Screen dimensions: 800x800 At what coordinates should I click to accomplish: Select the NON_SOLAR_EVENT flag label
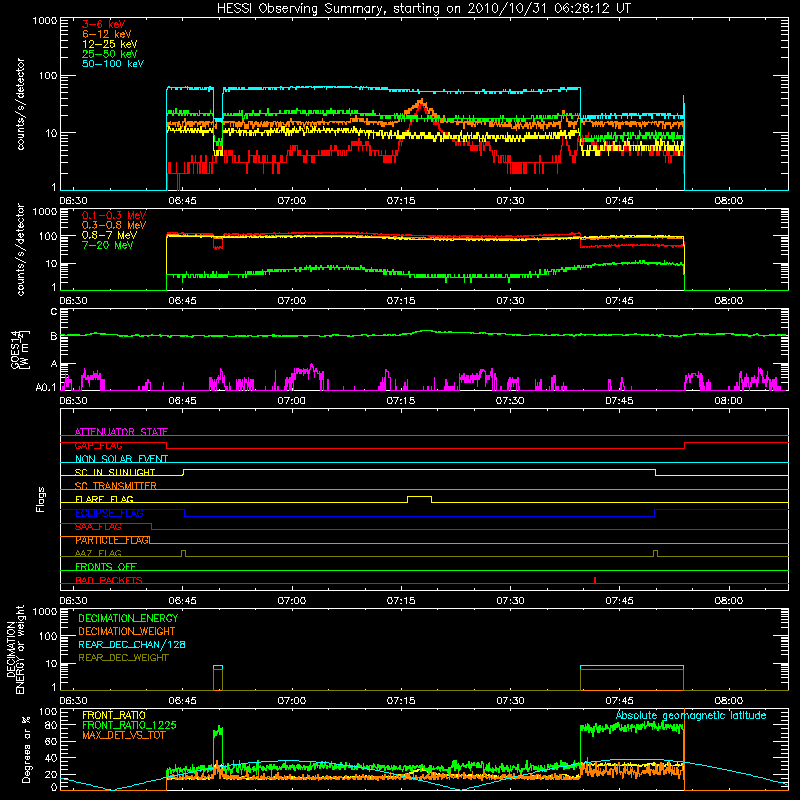(x=121, y=459)
